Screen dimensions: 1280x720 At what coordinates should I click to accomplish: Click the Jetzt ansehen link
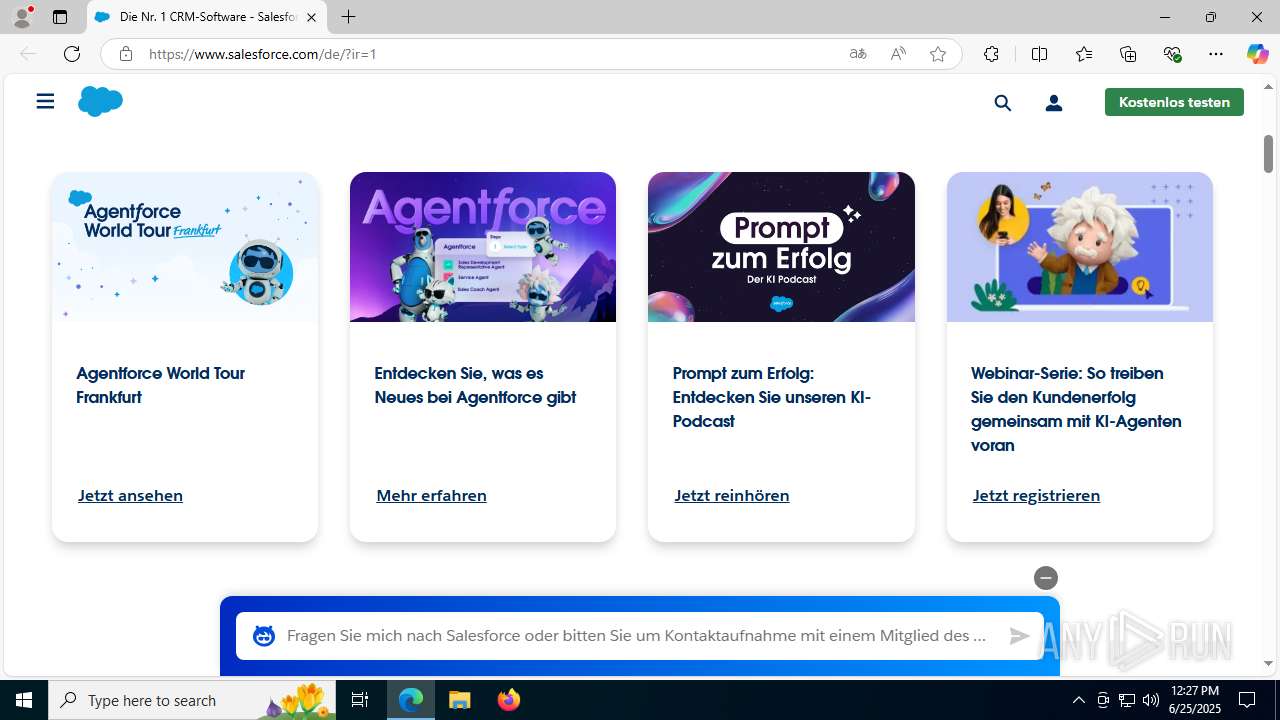(x=130, y=495)
